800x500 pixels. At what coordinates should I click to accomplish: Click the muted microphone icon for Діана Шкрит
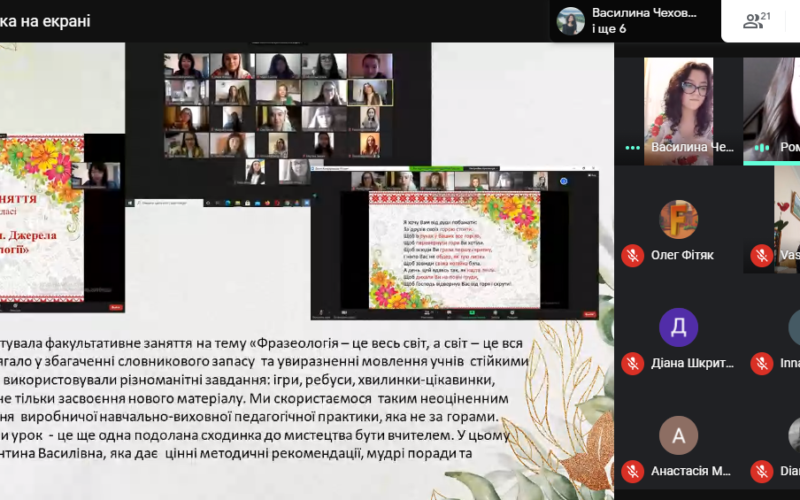[632, 364]
